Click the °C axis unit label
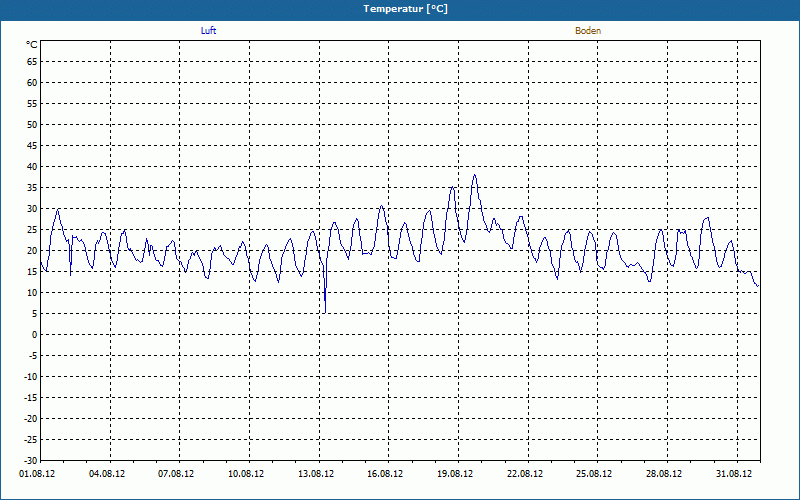800x500 pixels. point(32,45)
